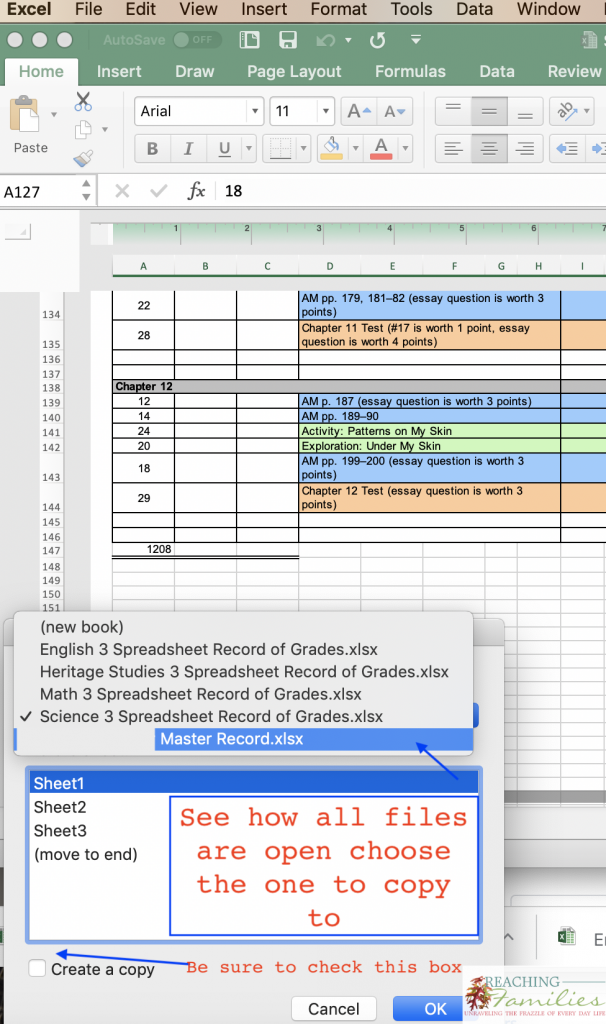Align text to bottom

coord(525,111)
